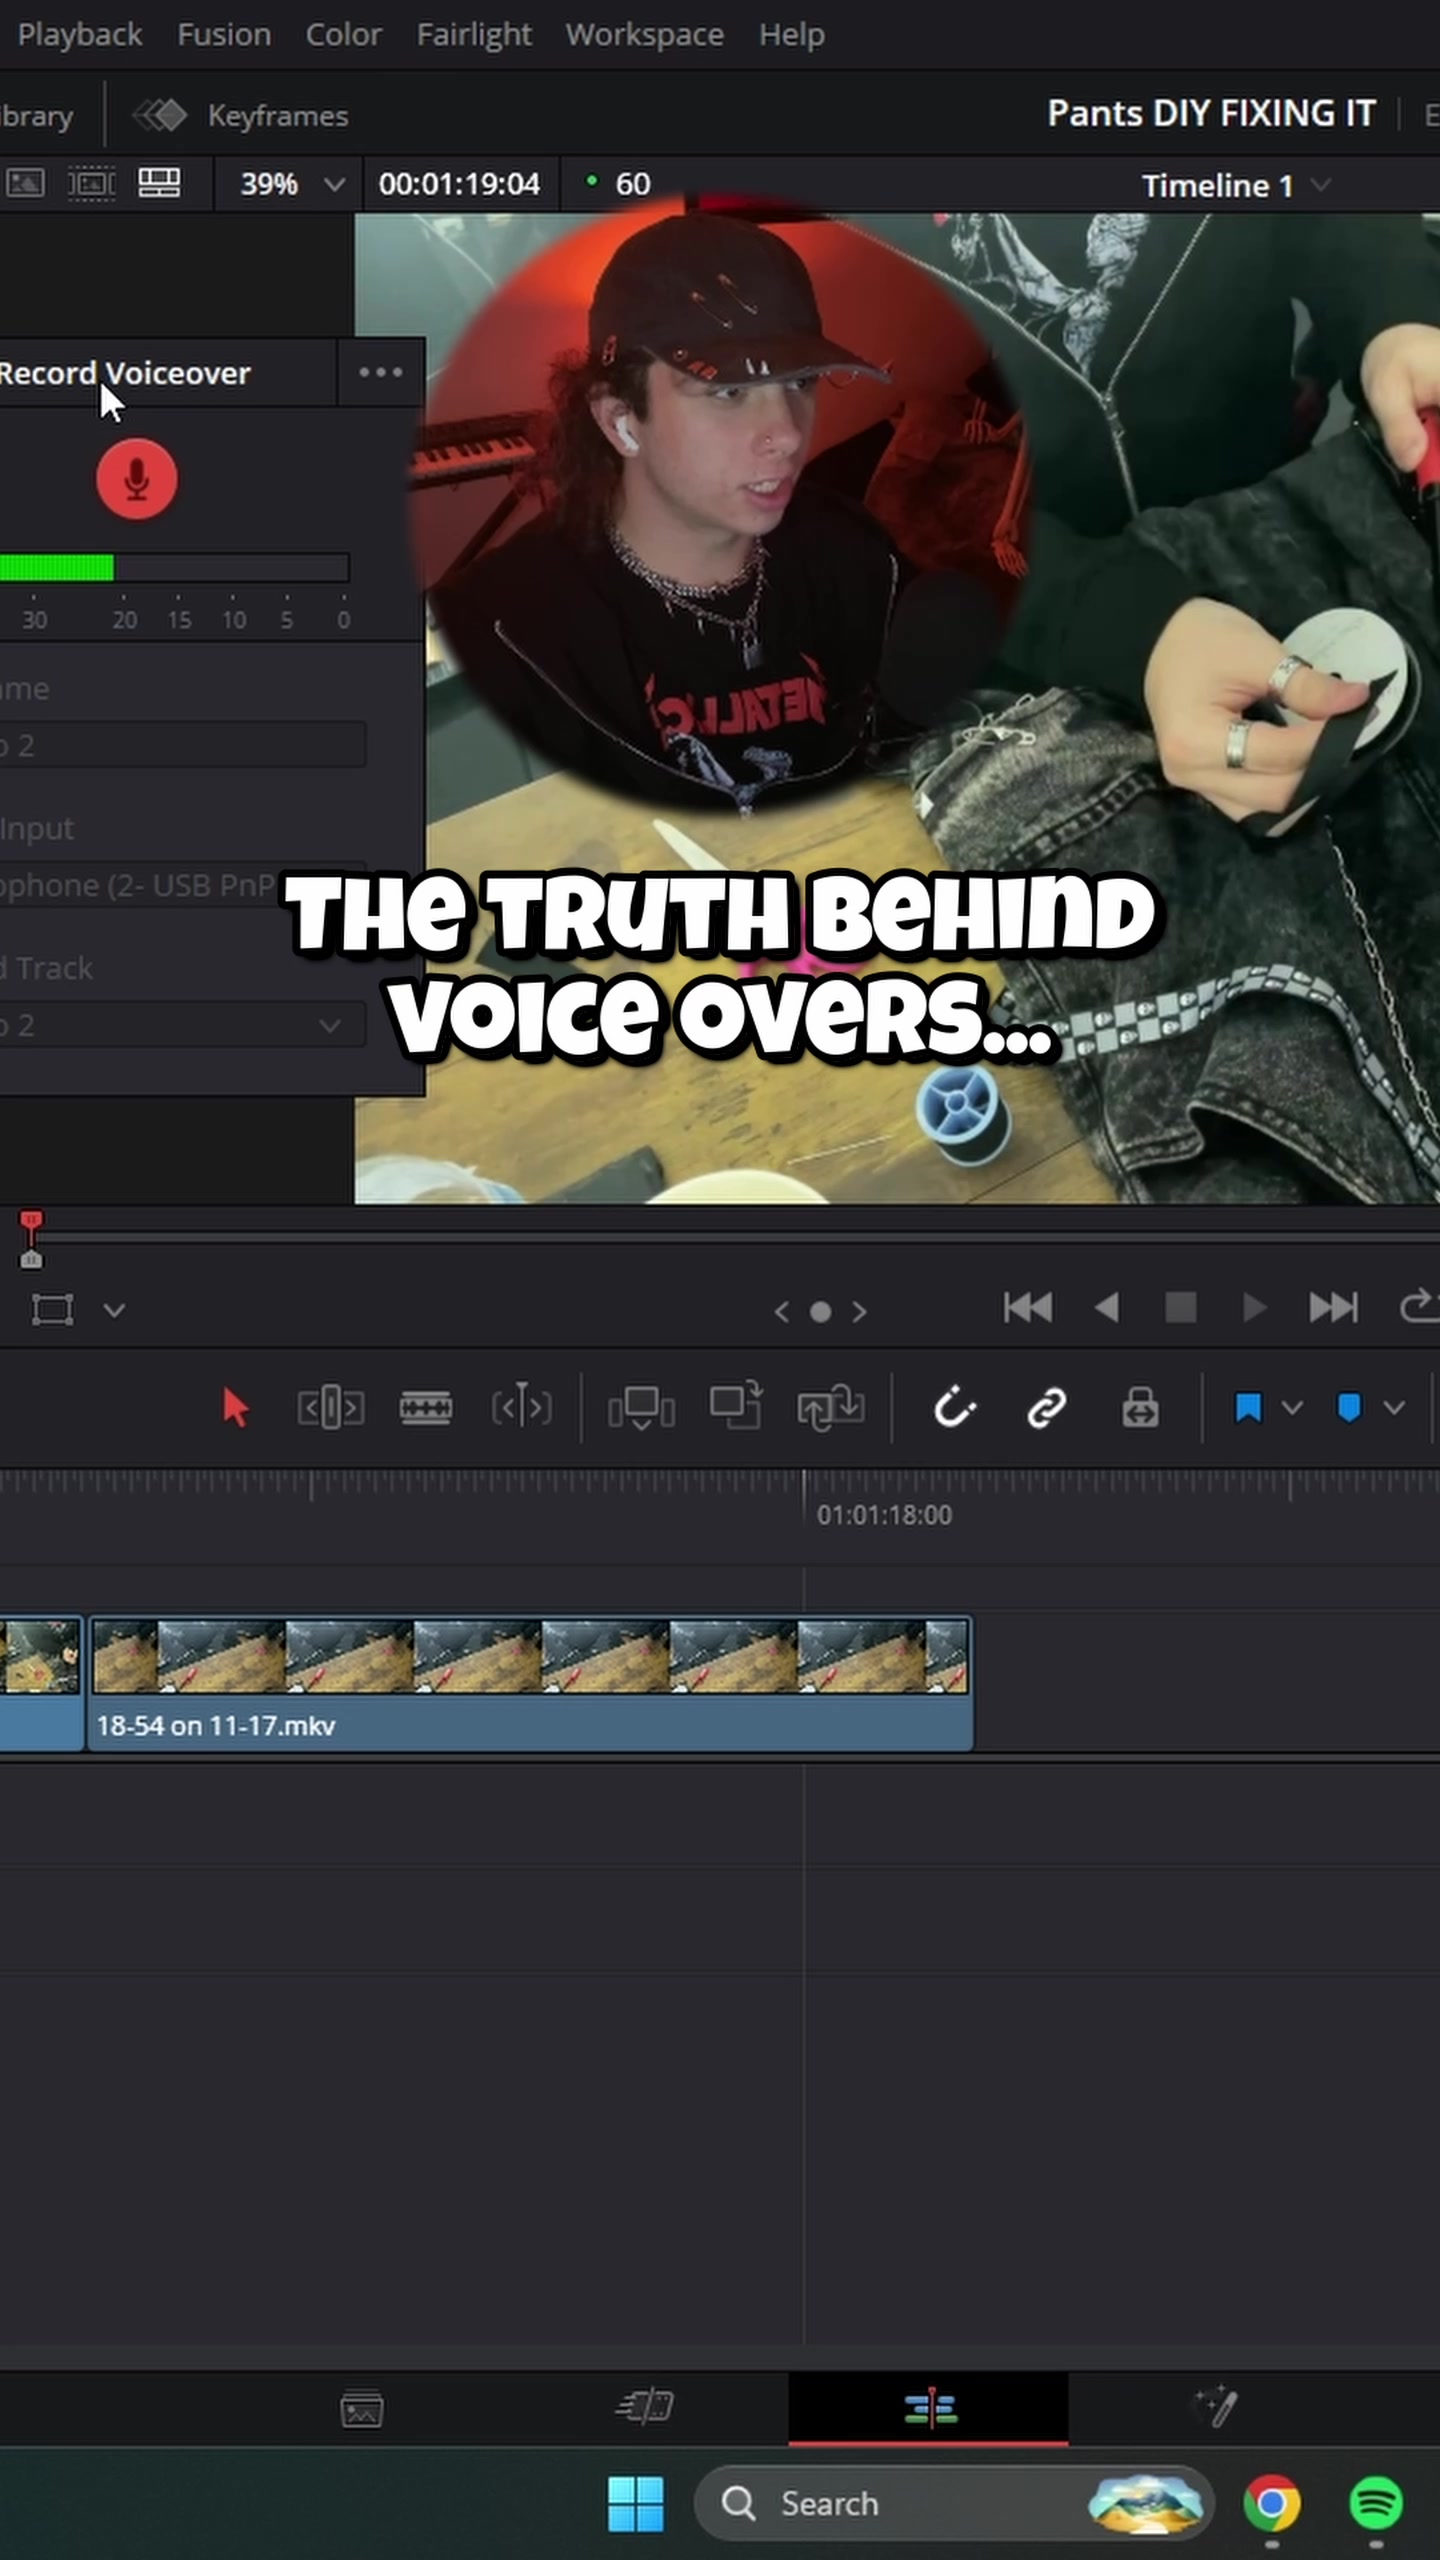Click the Pants DIY FIXING IT project title
The height and width of the screenshot is (2560, 1440).
1211,113
